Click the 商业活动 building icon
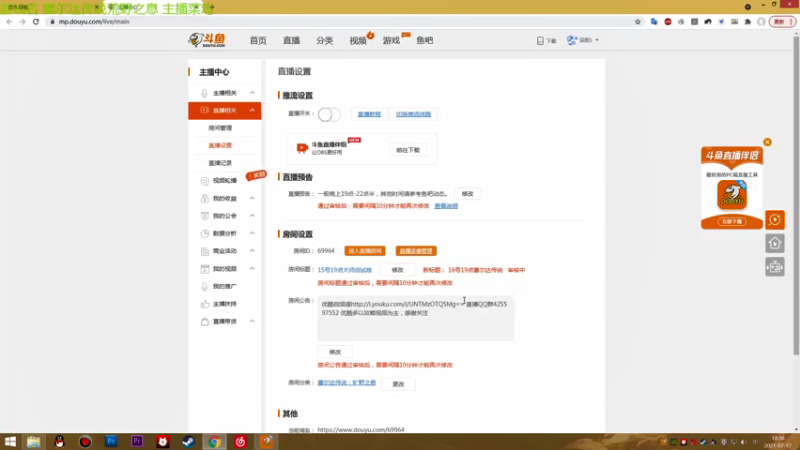The height and width of the screenshot is (450, 800). pyautogui.click(x=205, y=251)
